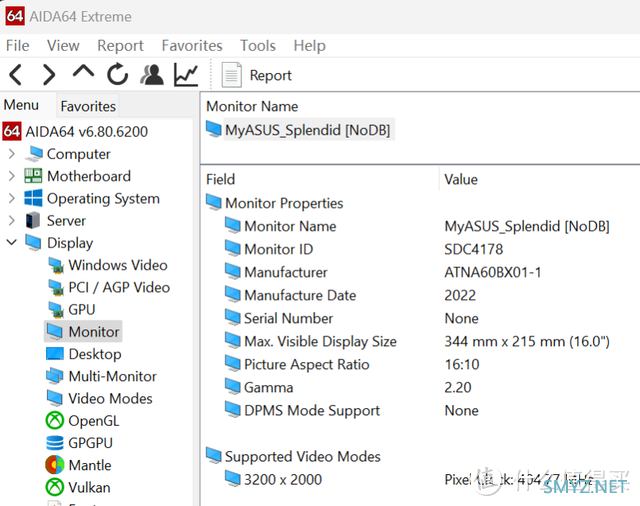Open the graph chart toolbar icon
The height and width of the screenshot is (506, 640).
tap(186, 75)
